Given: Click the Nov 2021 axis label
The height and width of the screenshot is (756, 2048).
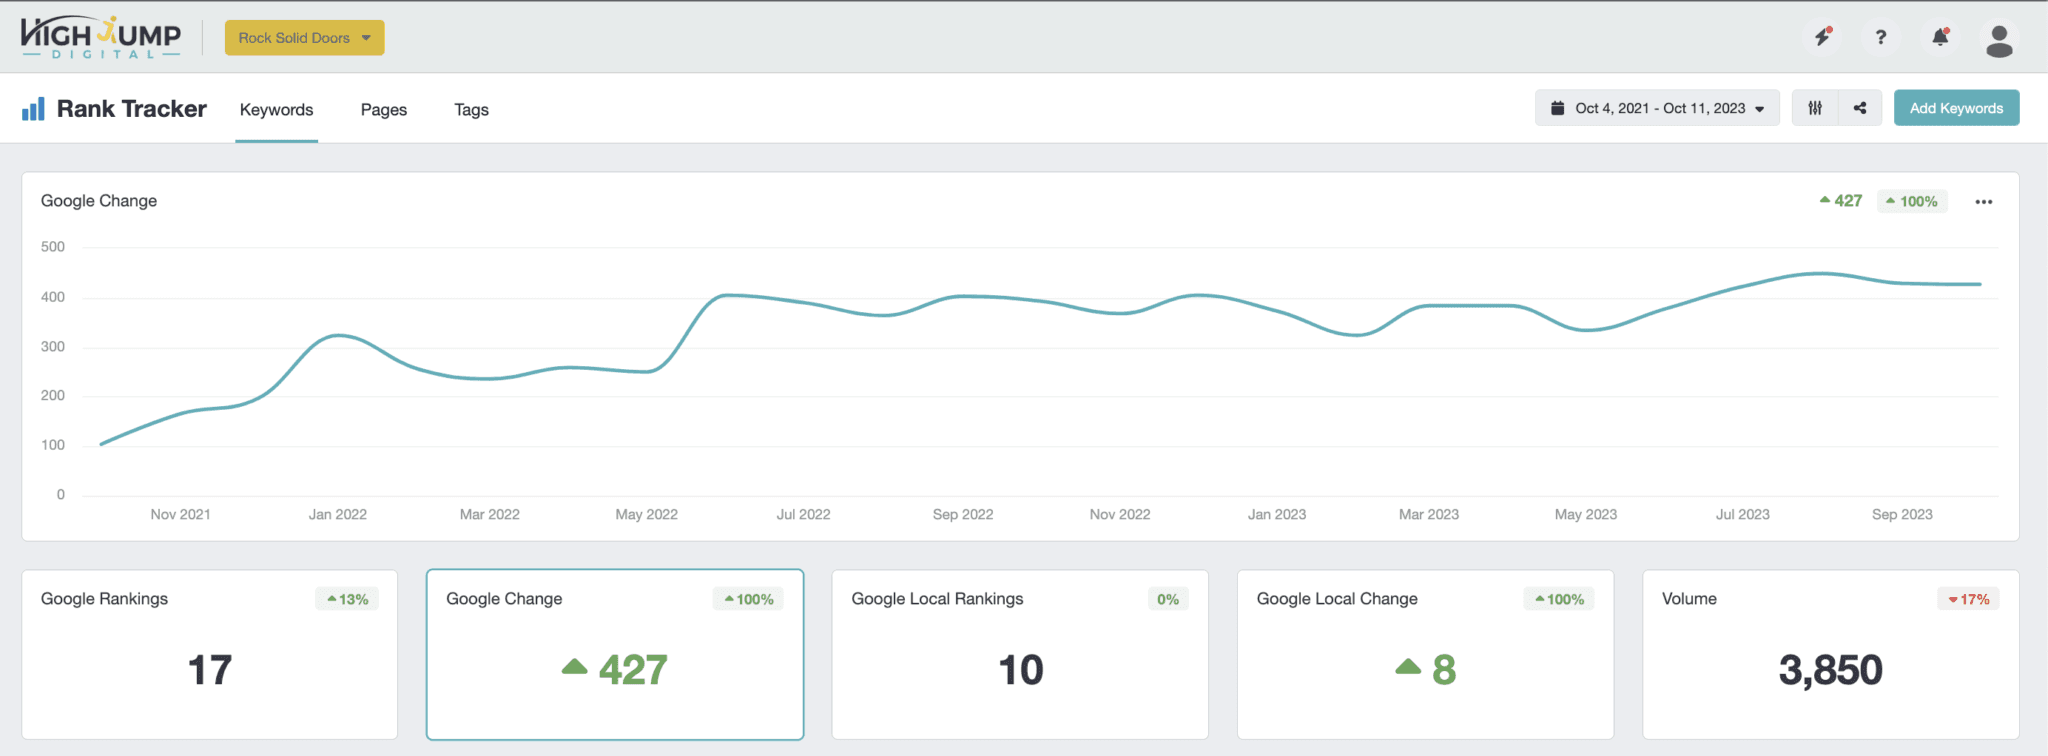Looking at the screenshot, I should pyautogui.click(x=180, y=514).
